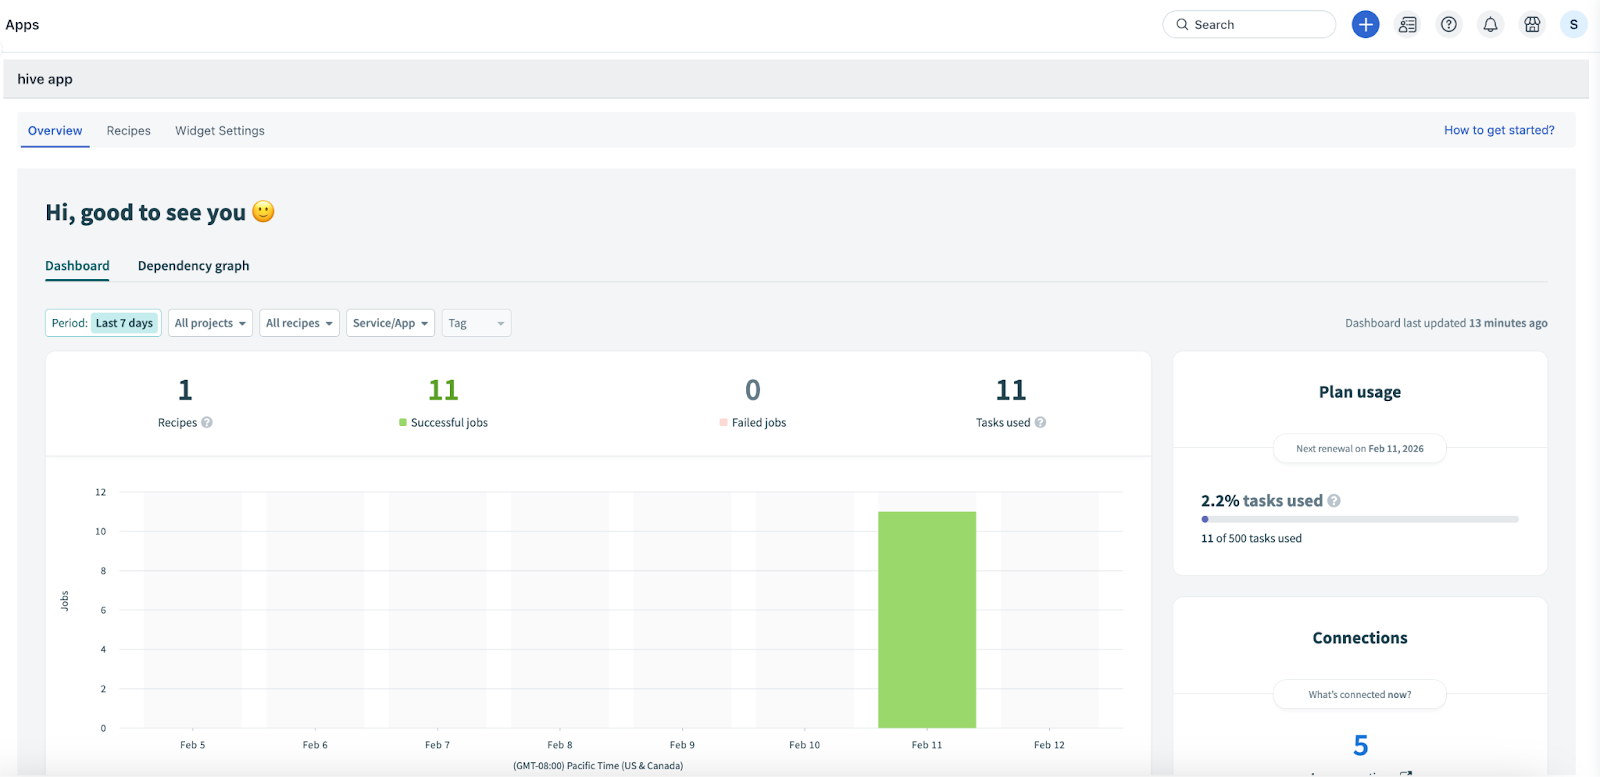Switch to the Overview tab
The width and height of the screenshot is (1600, 777).
(55, 131)
